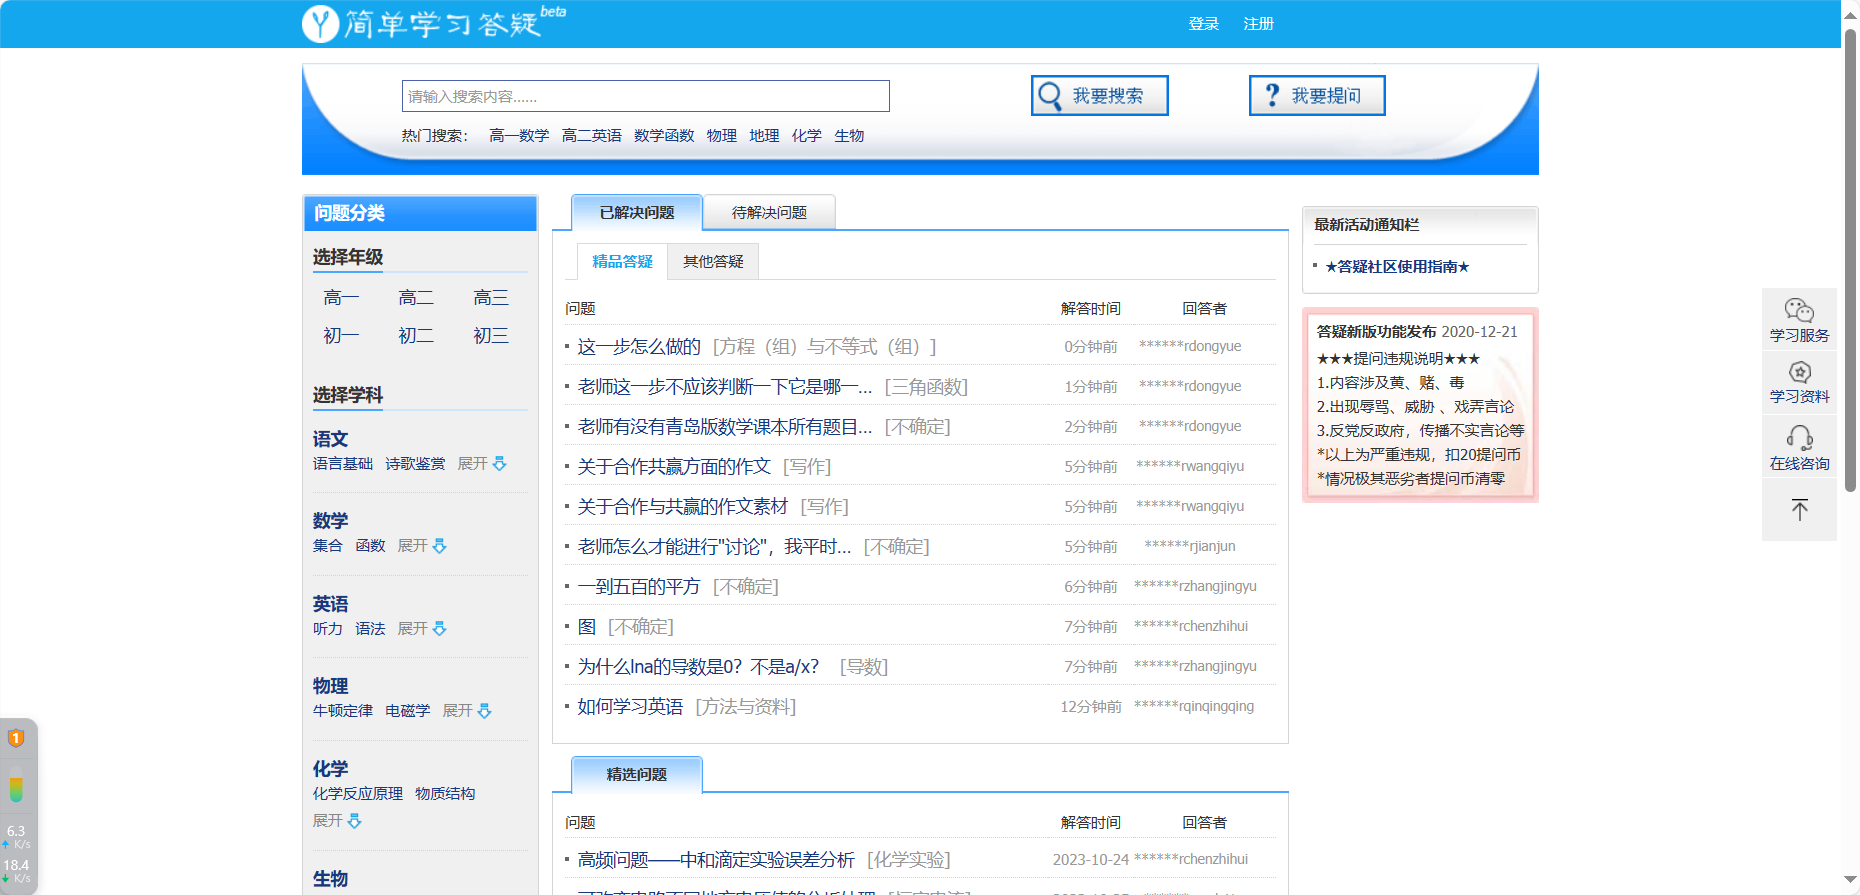Click the orange shield icon in widget
The width and height of the screenshot is (1860, 895).
16,738
